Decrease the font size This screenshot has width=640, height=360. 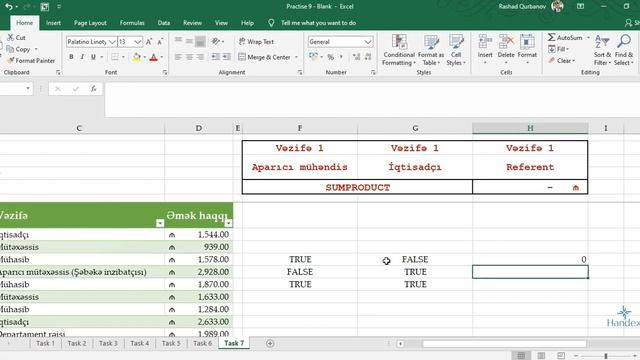160,42
